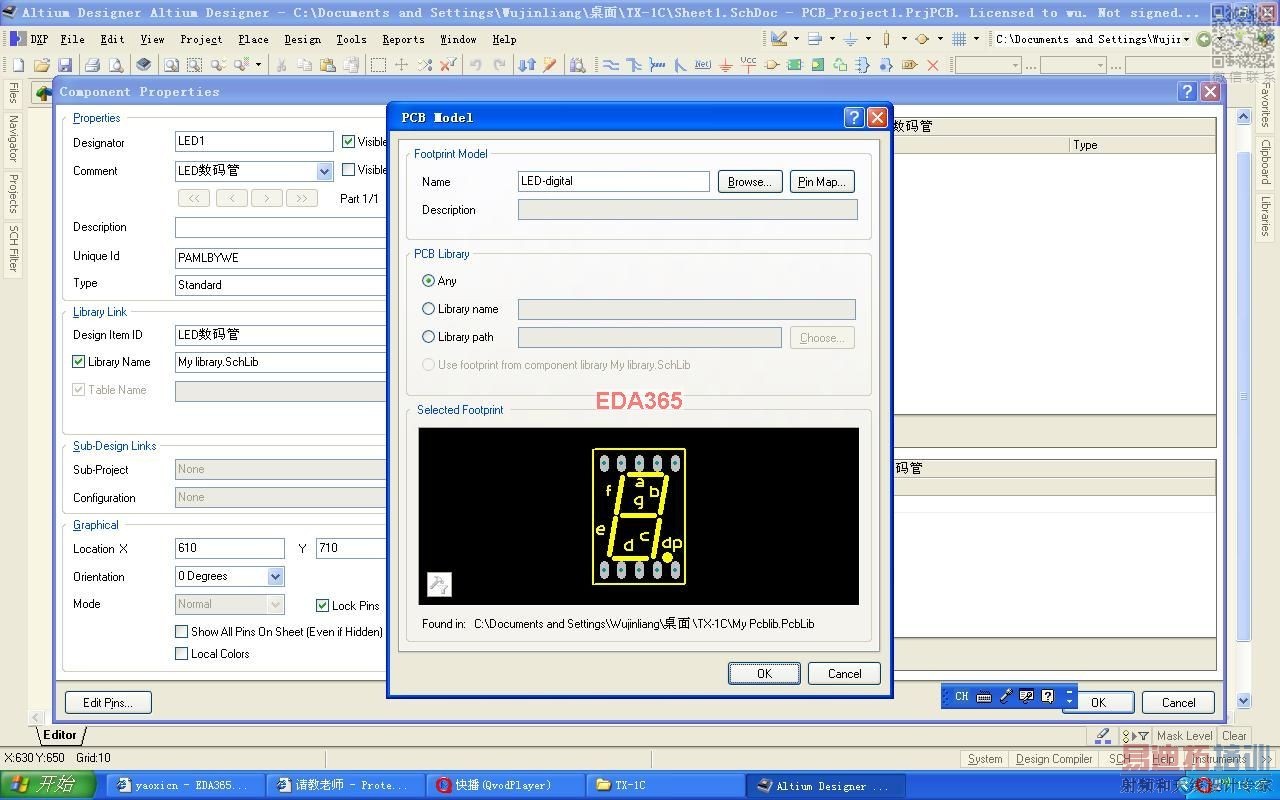The width and height of the screenshot is (1280, 800).
Task: Click the GND power port icon
Action: (726, 65)
